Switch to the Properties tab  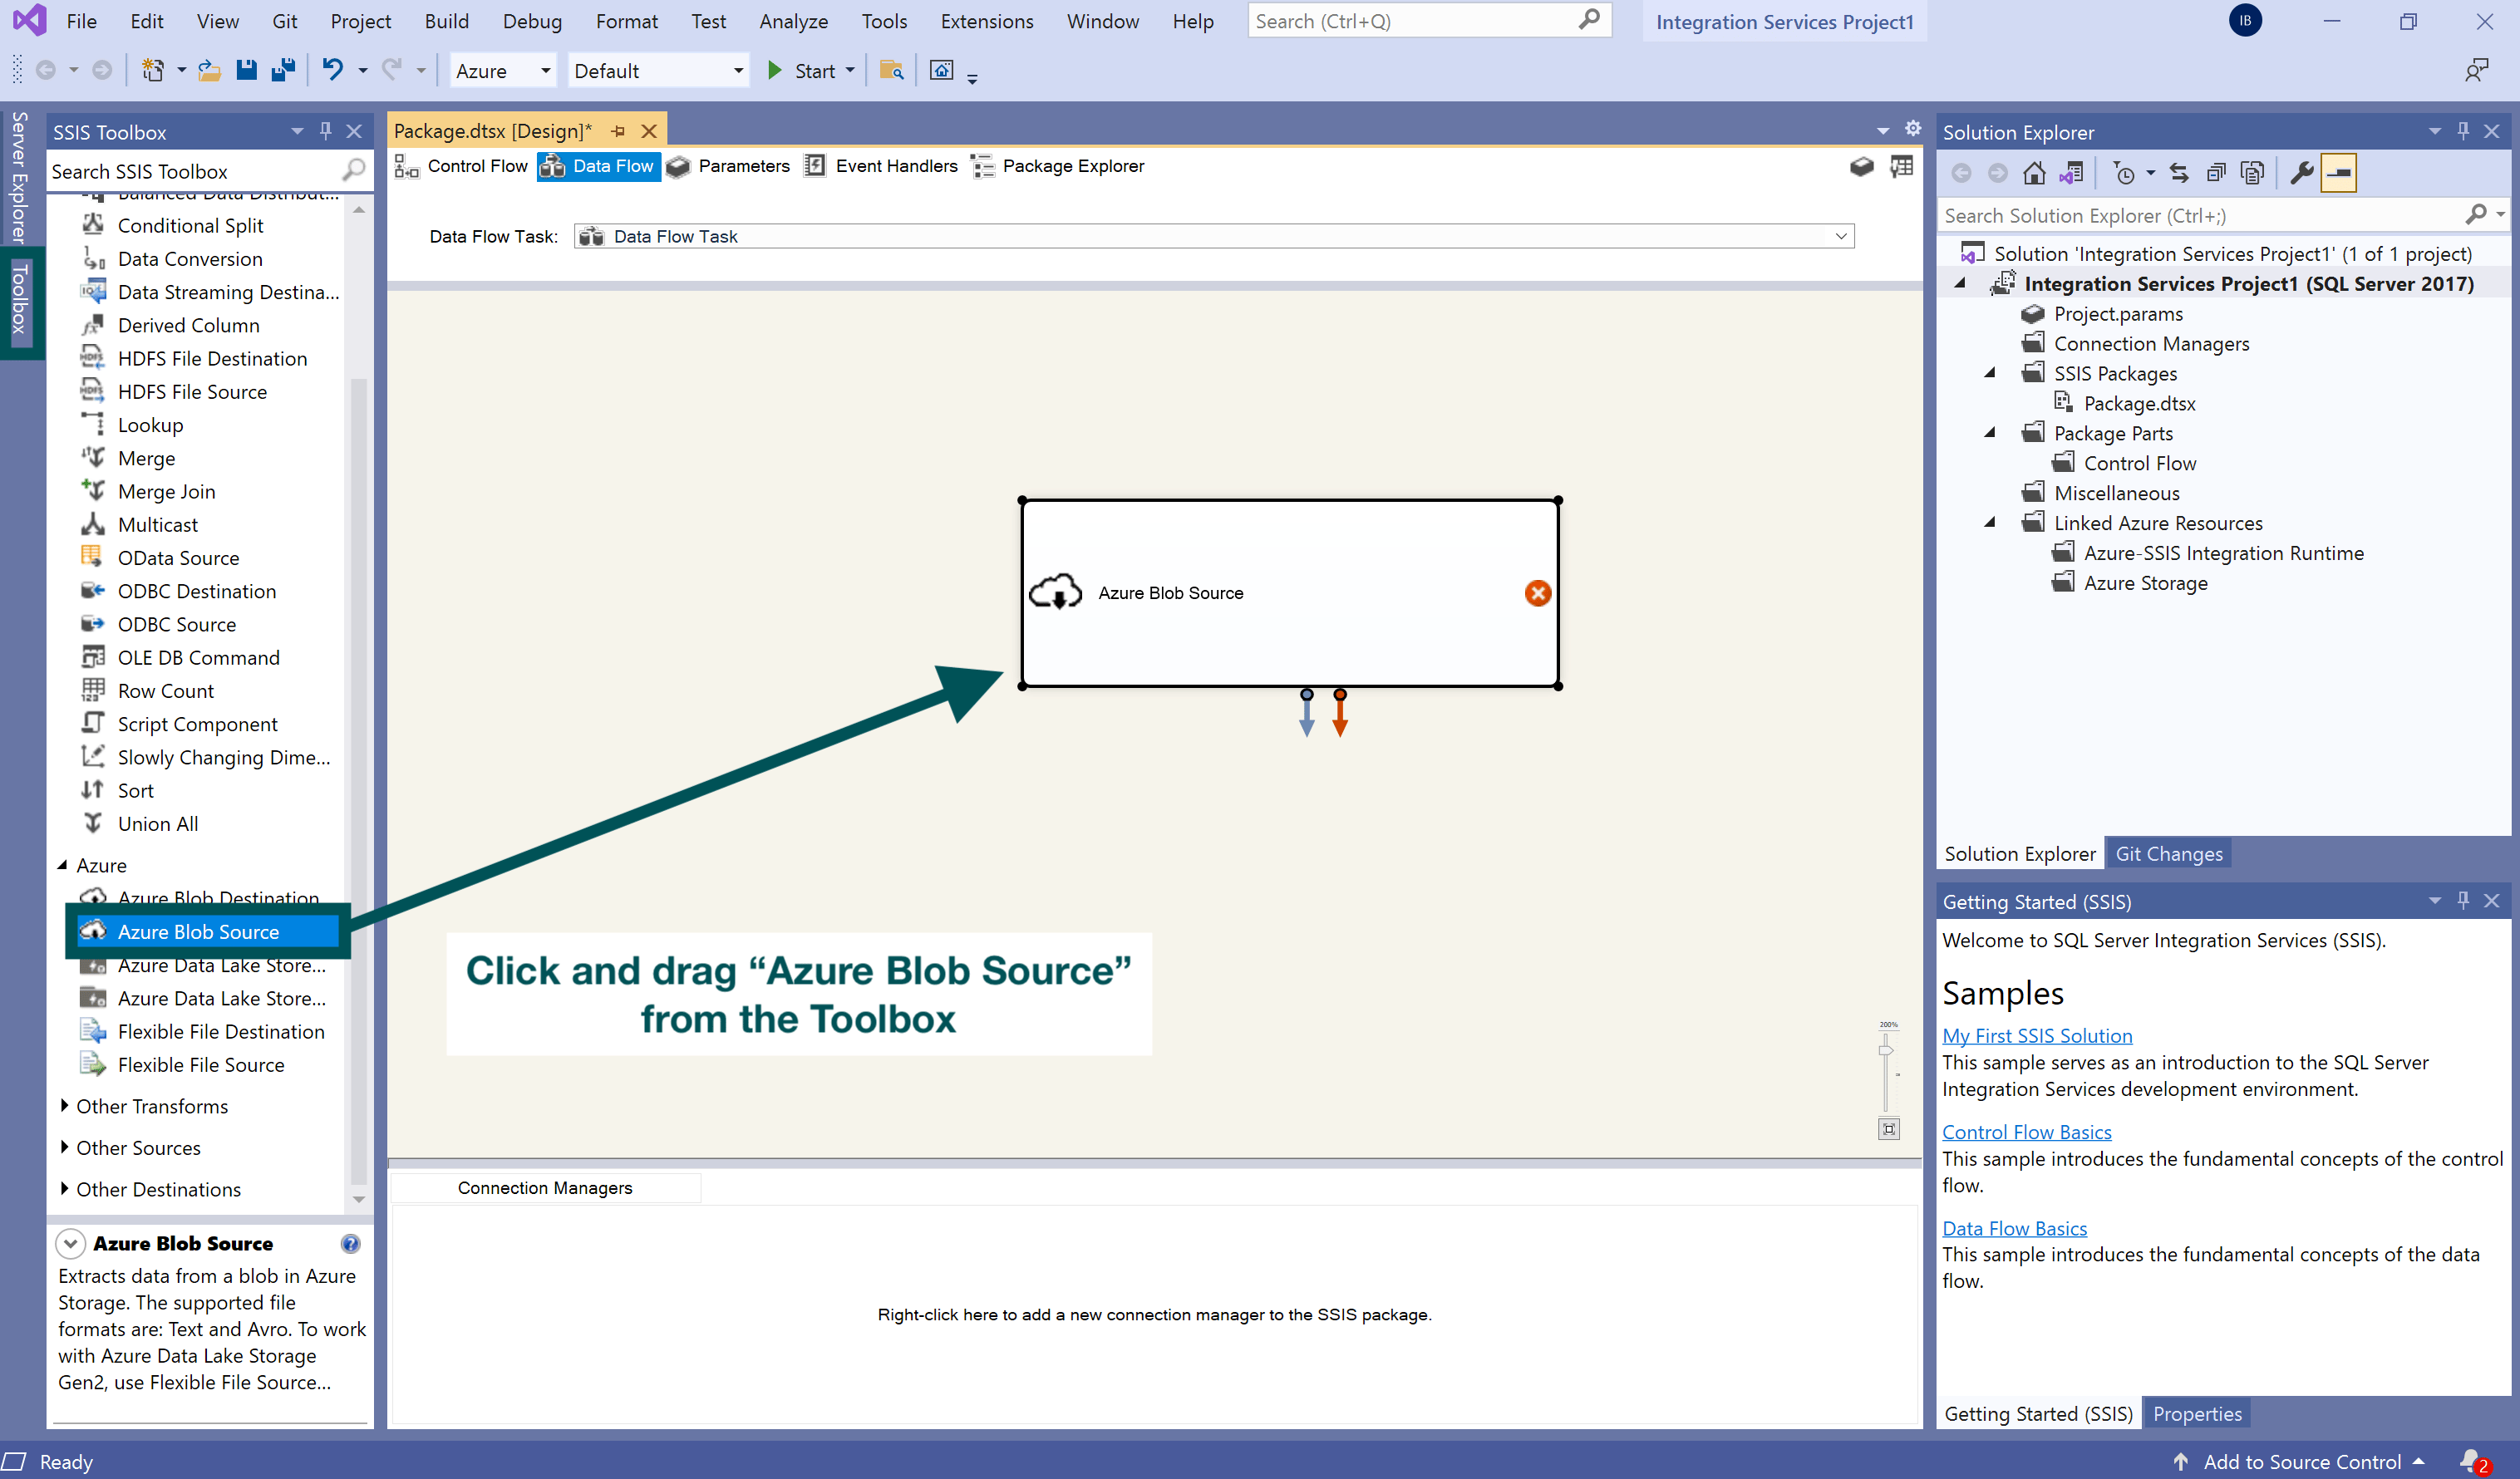[2196, 1414]
